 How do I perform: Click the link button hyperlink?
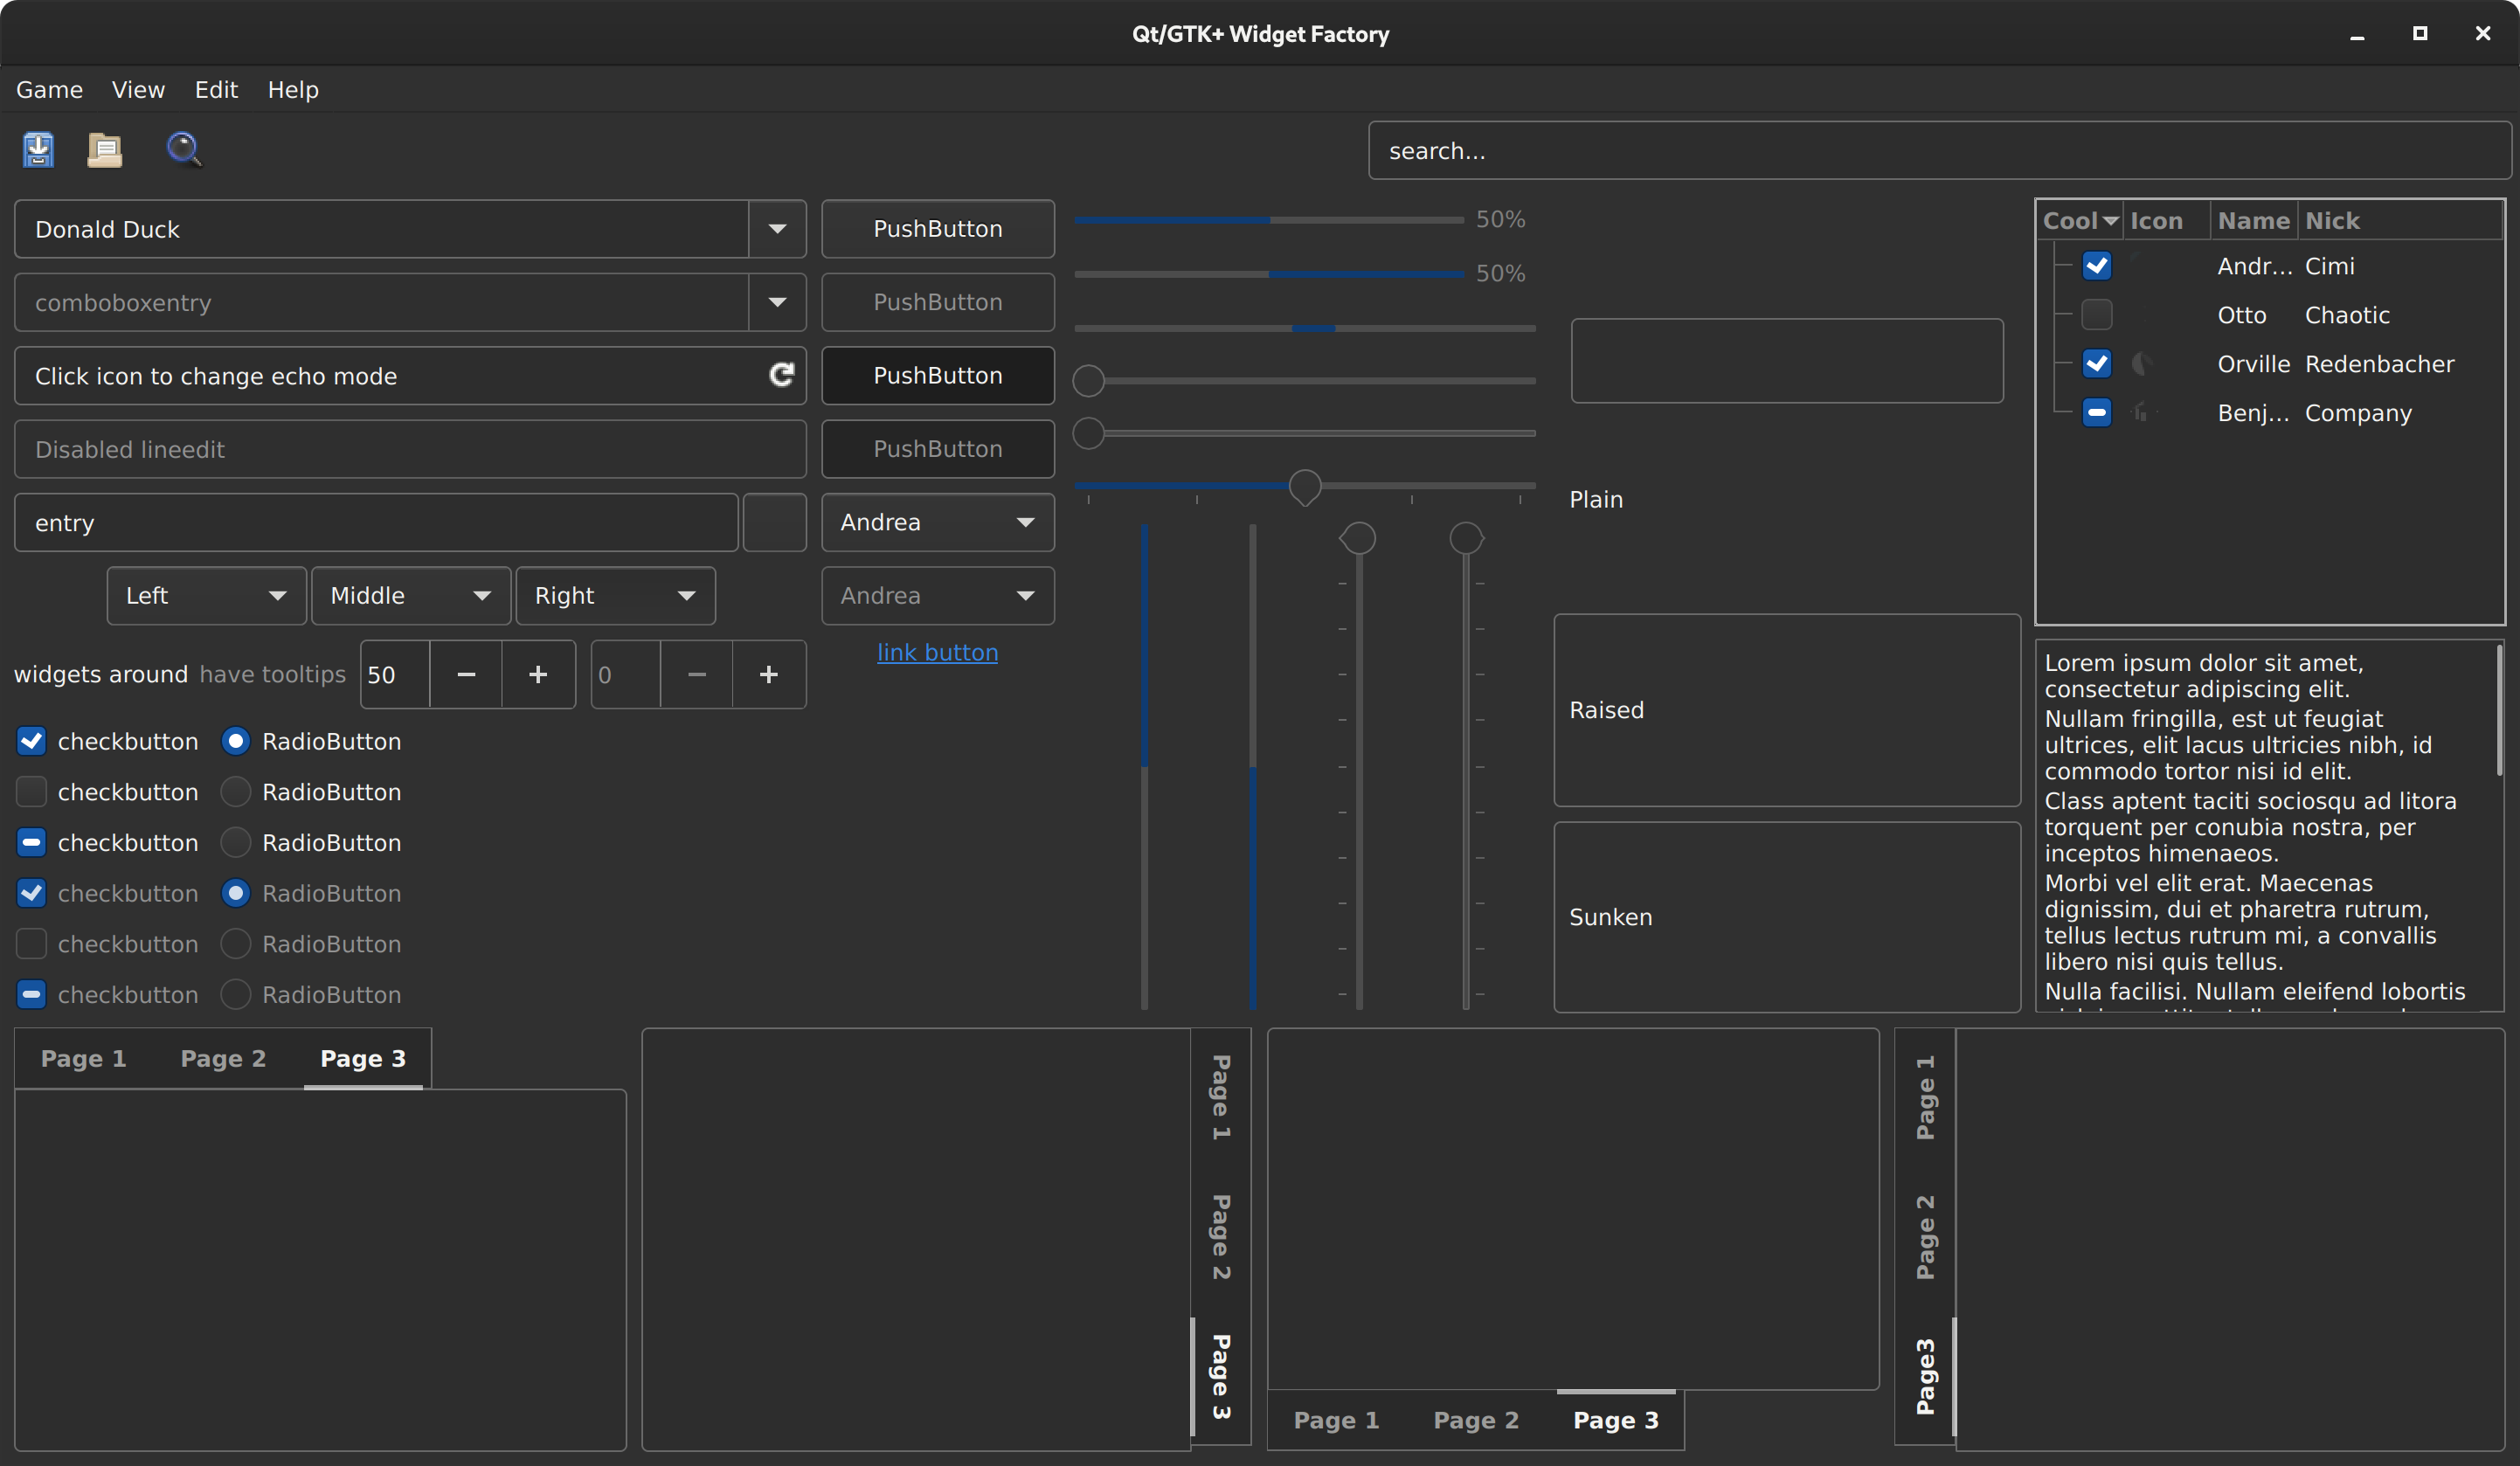click(x=939, y=653)
